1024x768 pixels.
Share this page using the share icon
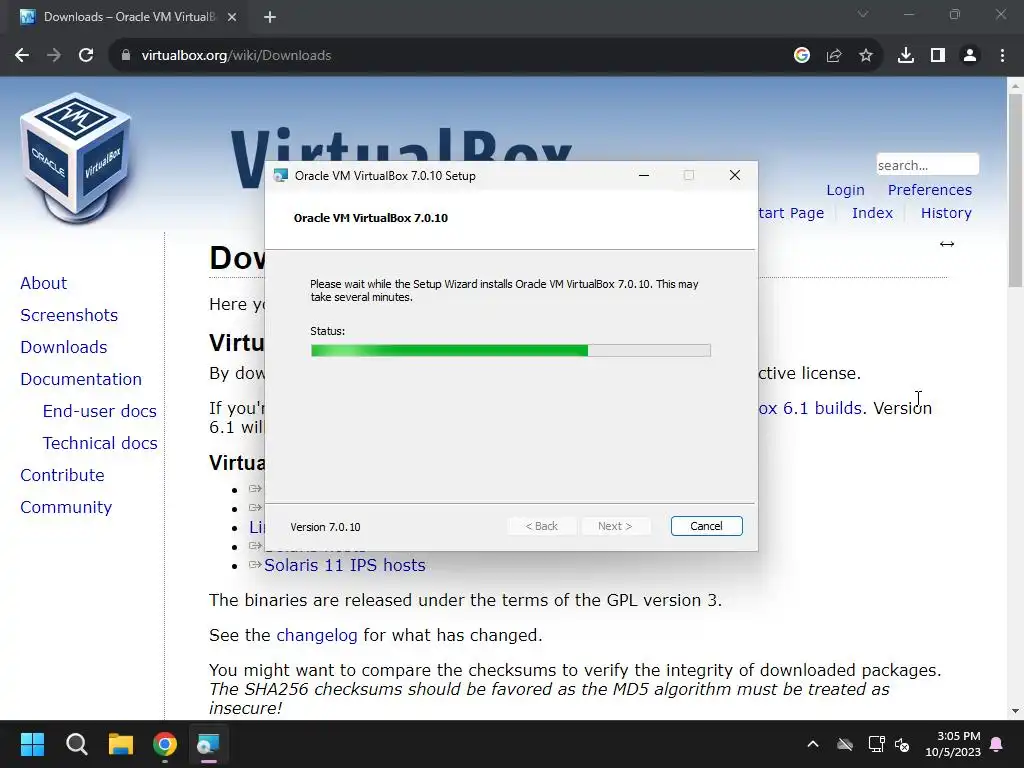coord(833,56)
